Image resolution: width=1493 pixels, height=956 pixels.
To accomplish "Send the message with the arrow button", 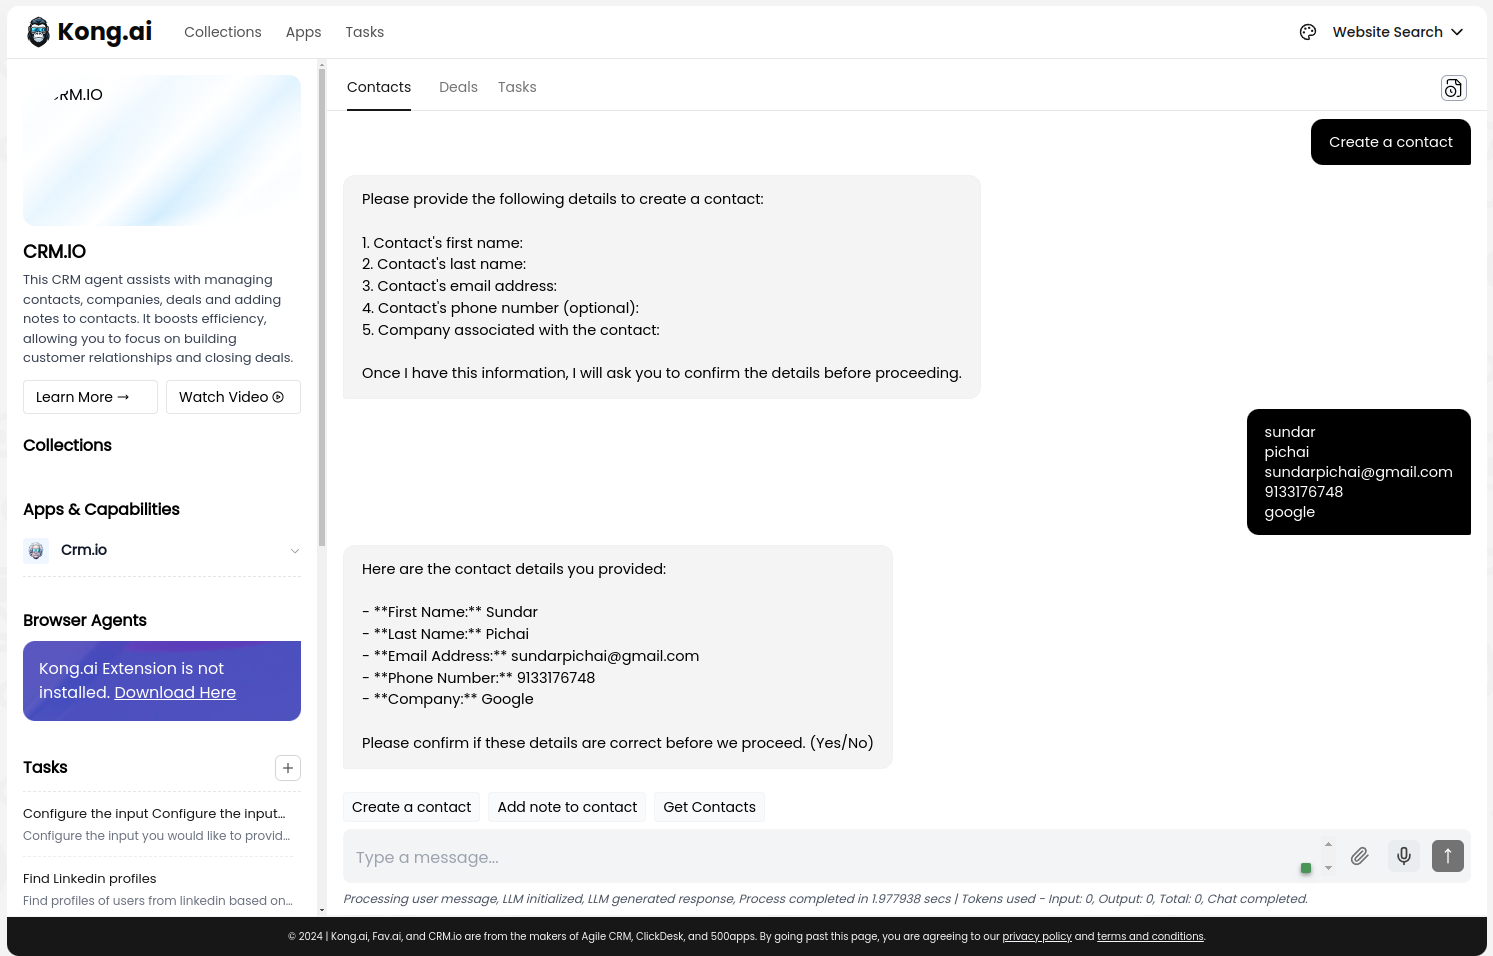I will pyautogui.click(x=1448, y=856).
